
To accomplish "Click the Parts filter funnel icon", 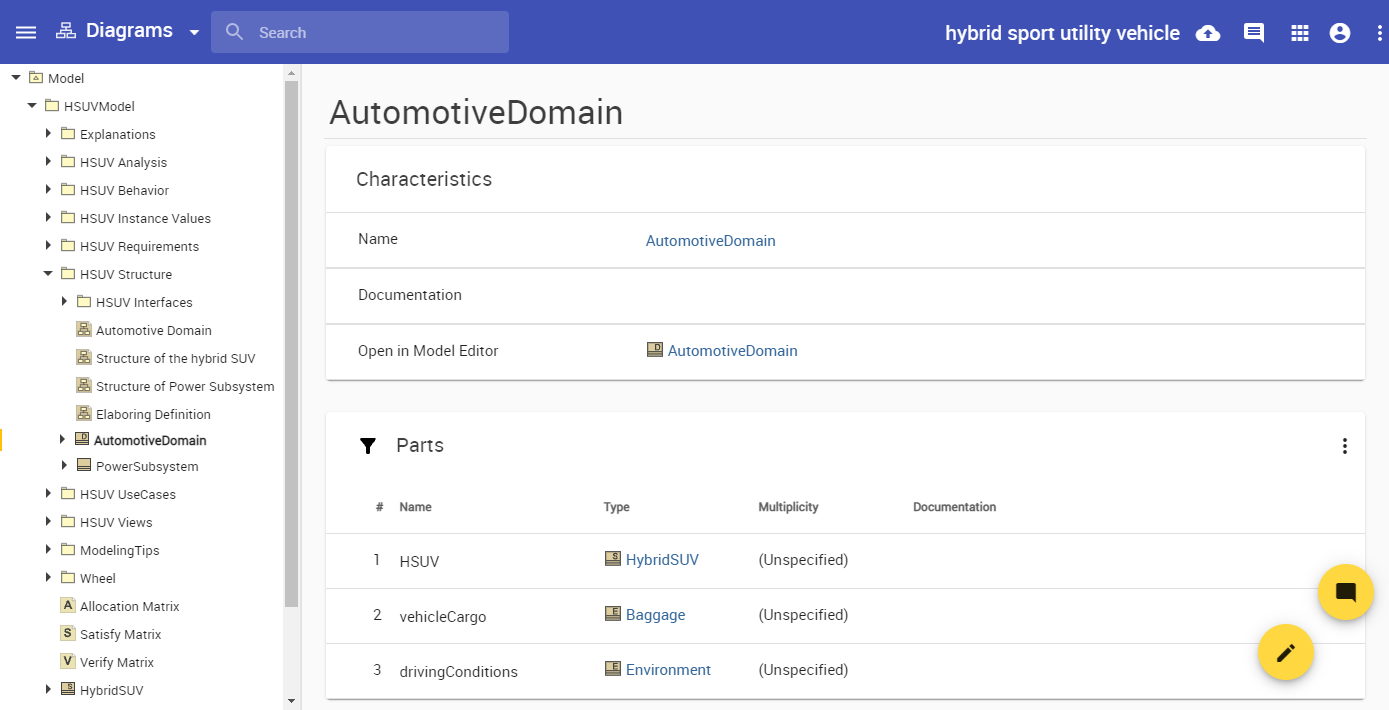I will 368,446.
